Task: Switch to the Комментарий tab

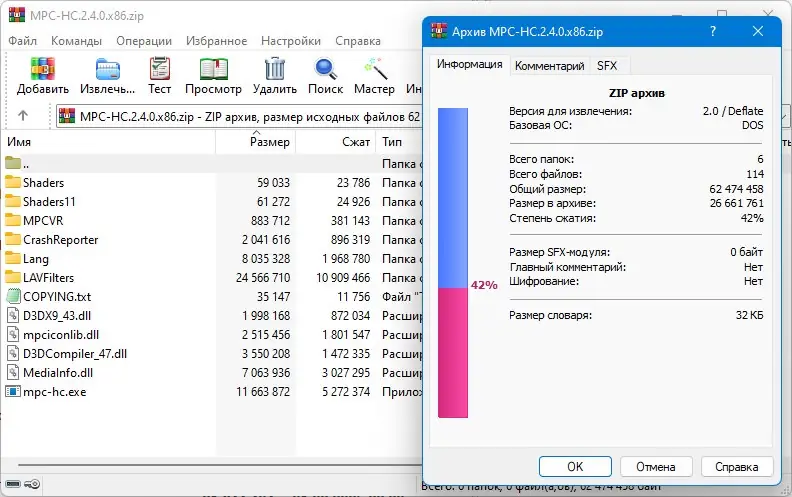Action: click(x=550, y=66)
